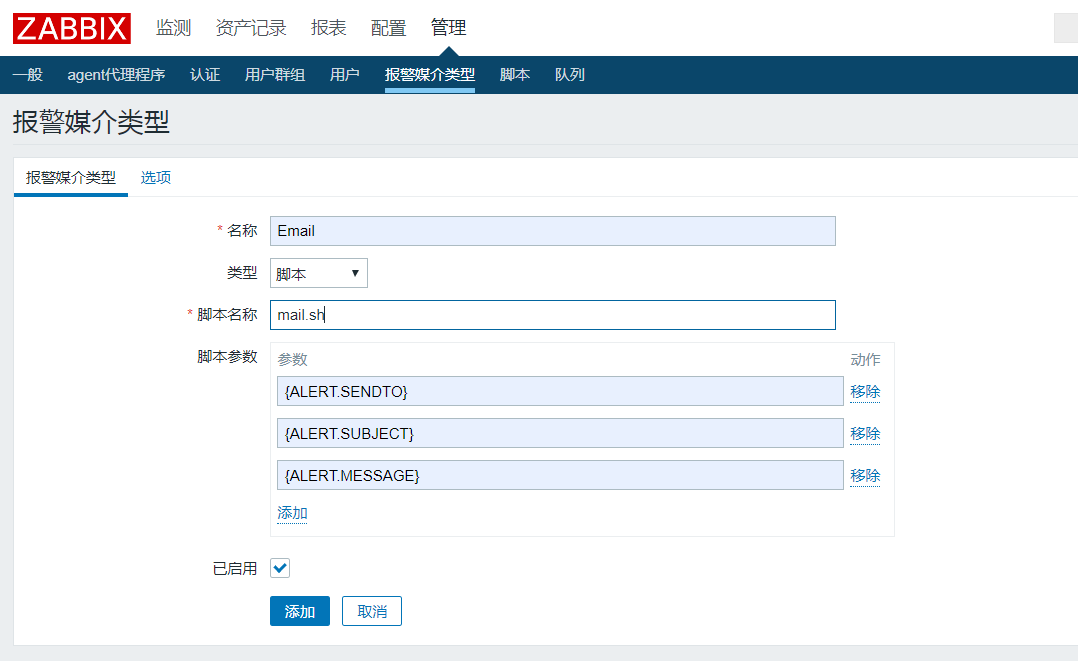Remove the {ALERT.SUBJECT} parameter
This screenshot has width=1078, height=661.
point(865,434)
